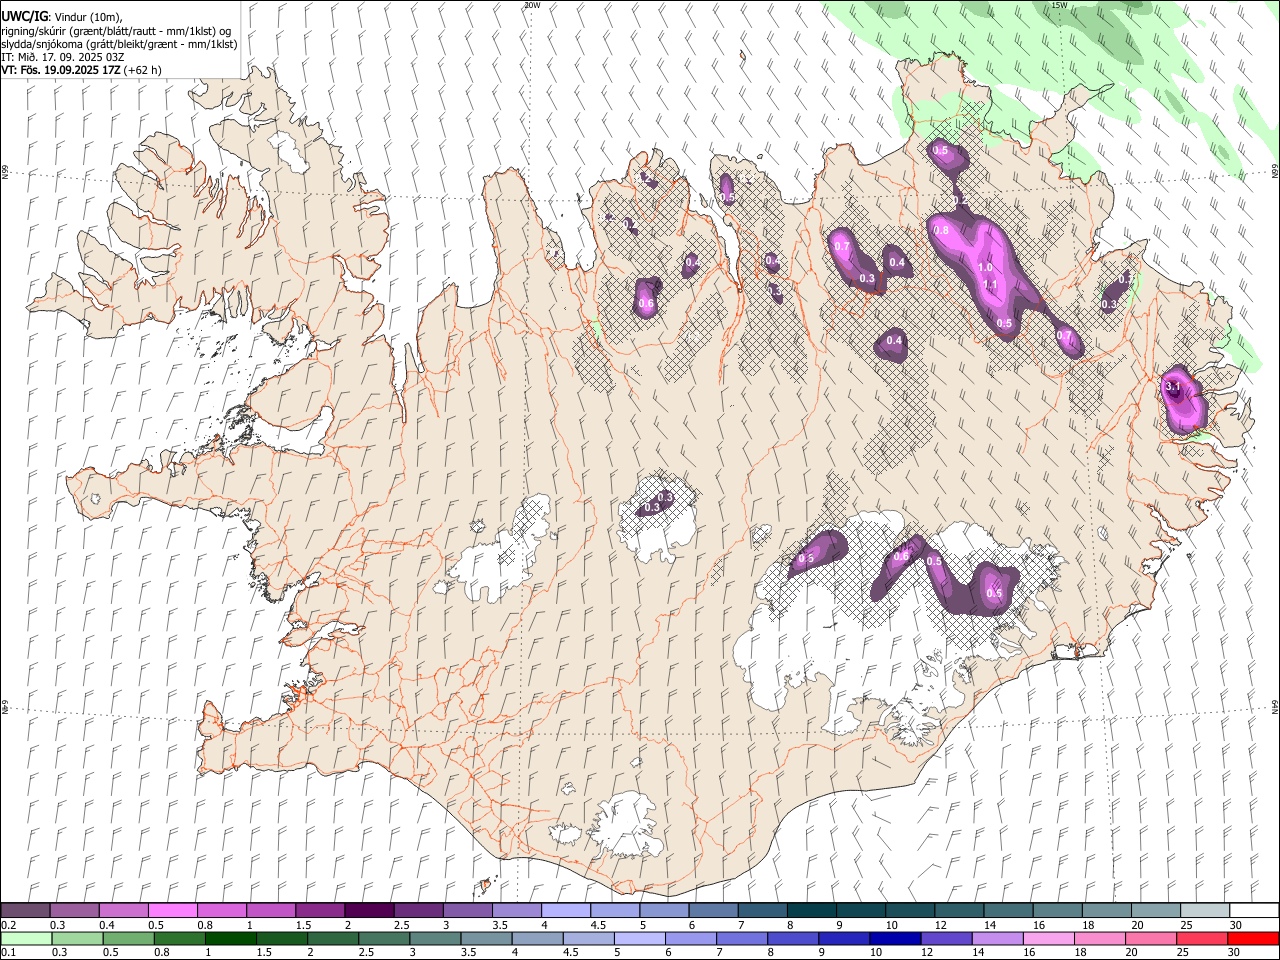Click the light purple 14 swatch in the lower legend row

coord(998,939)
